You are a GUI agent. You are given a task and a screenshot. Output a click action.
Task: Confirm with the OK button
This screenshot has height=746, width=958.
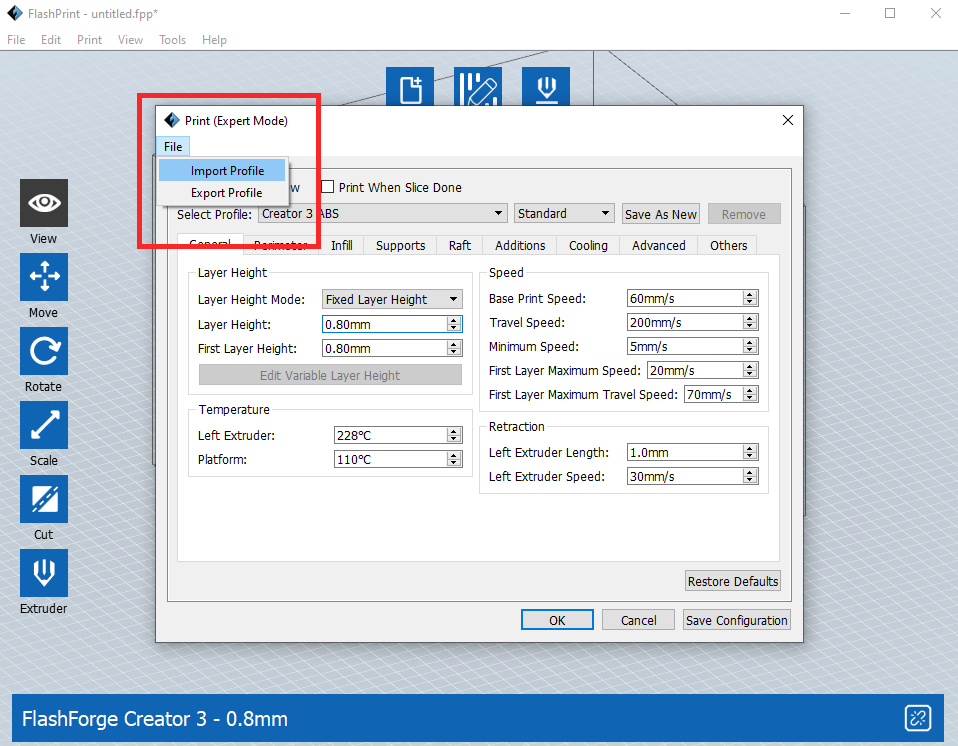pyautogui.click(x=557, y=620)
